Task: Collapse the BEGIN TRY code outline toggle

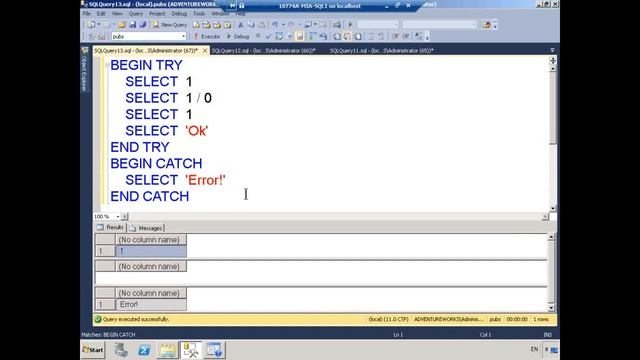Action: 107,65
